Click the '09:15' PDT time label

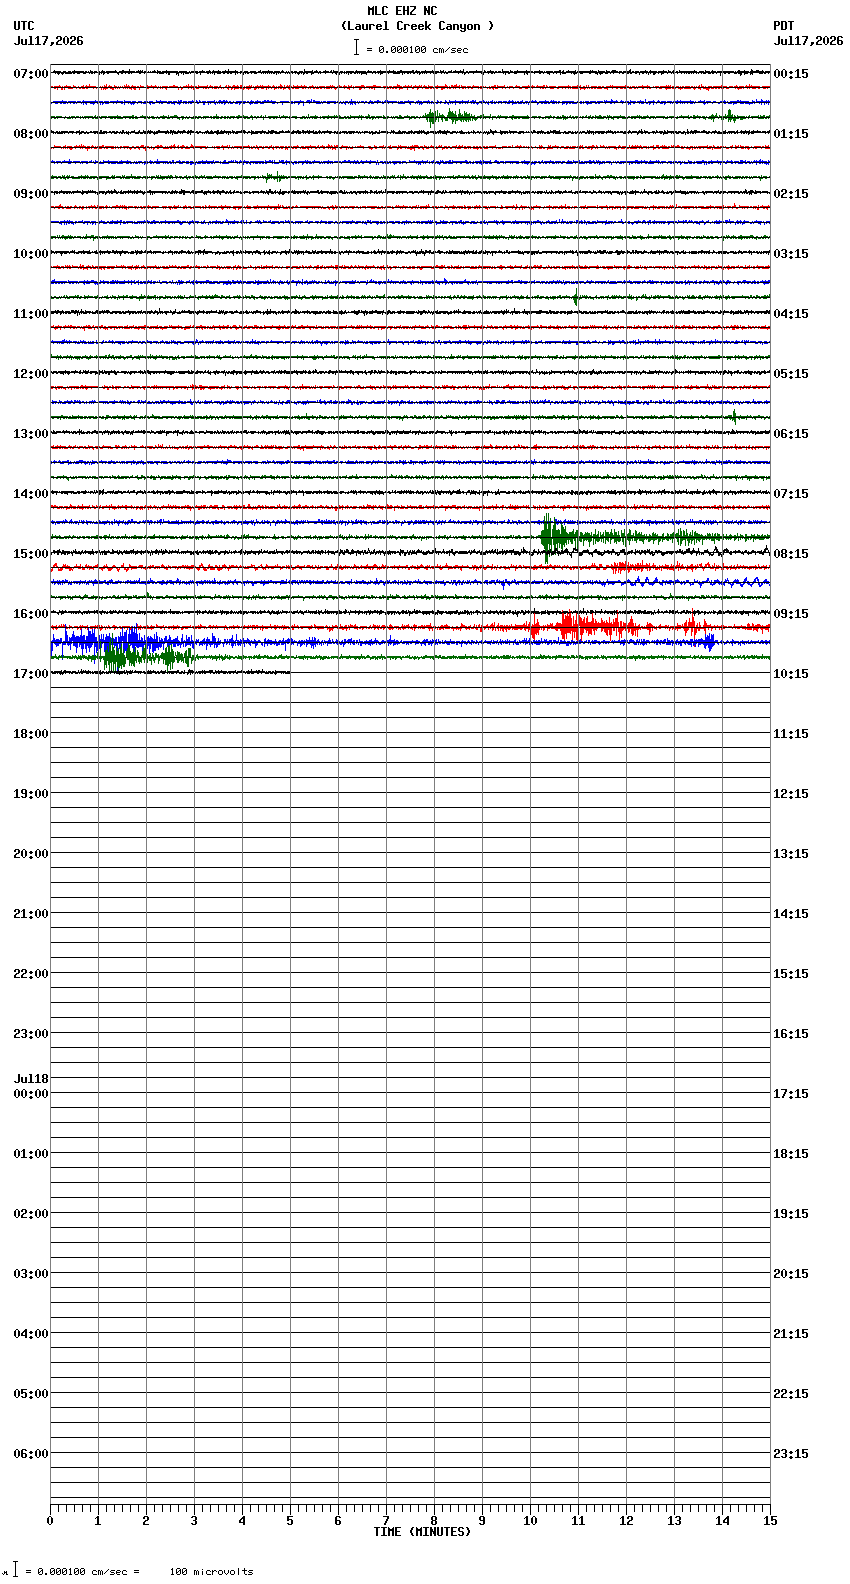pyautogui.click(x=791, y=614)
